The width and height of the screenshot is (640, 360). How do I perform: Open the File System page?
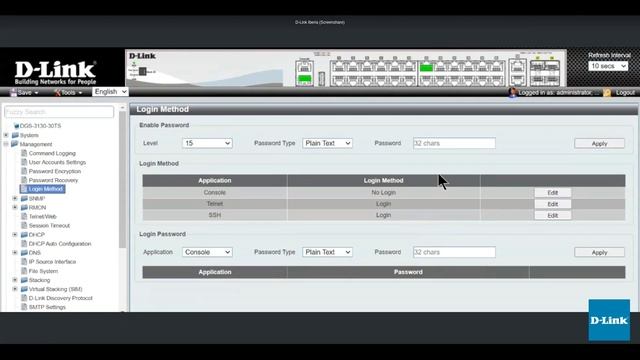pyautogui.click(x=43, y=271)
